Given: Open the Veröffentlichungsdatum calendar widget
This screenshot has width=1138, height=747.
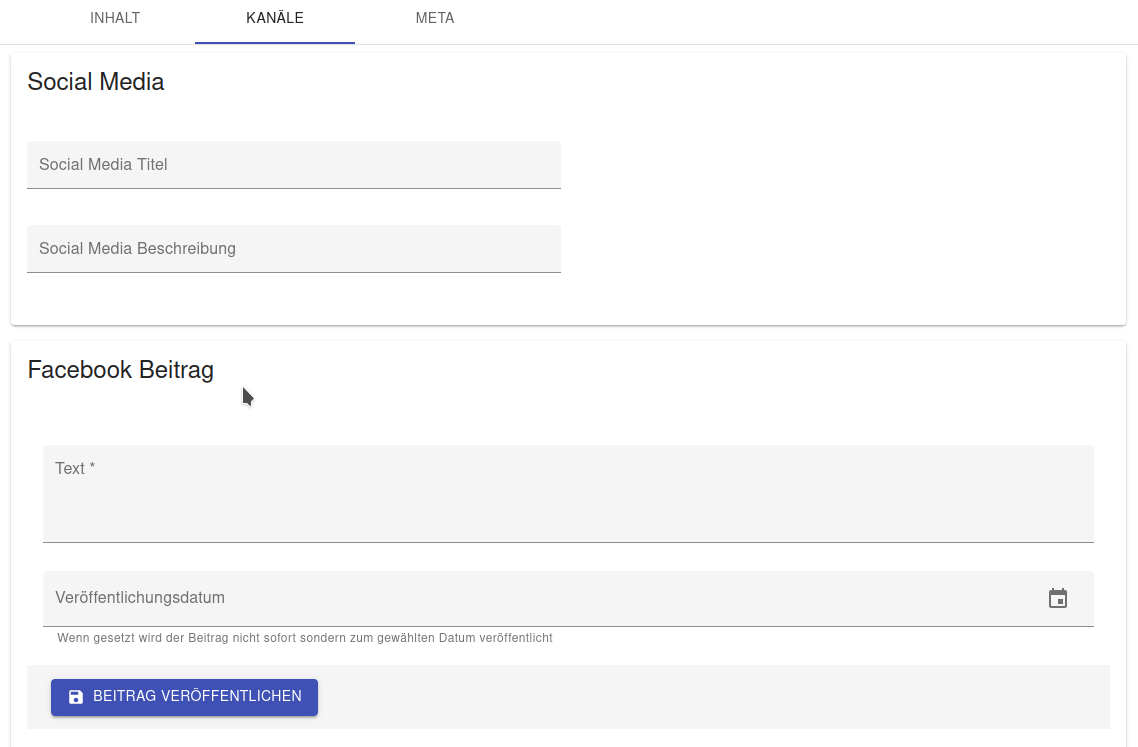Looking at the screenshot, I should [x=1057, y=598].
